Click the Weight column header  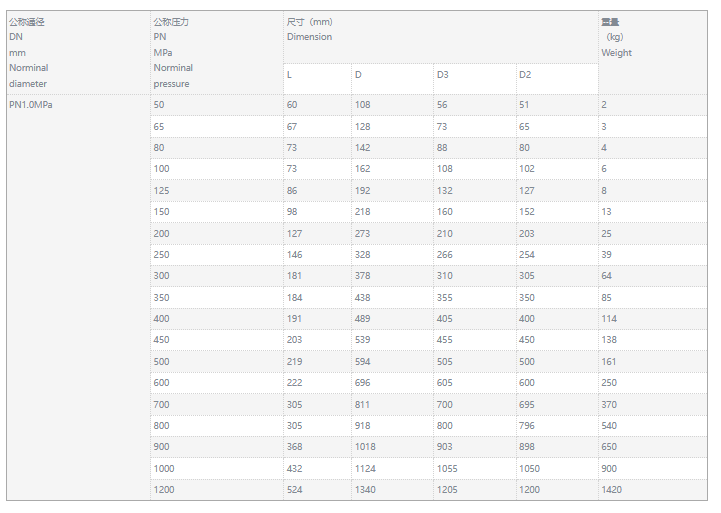click(616, 53)
